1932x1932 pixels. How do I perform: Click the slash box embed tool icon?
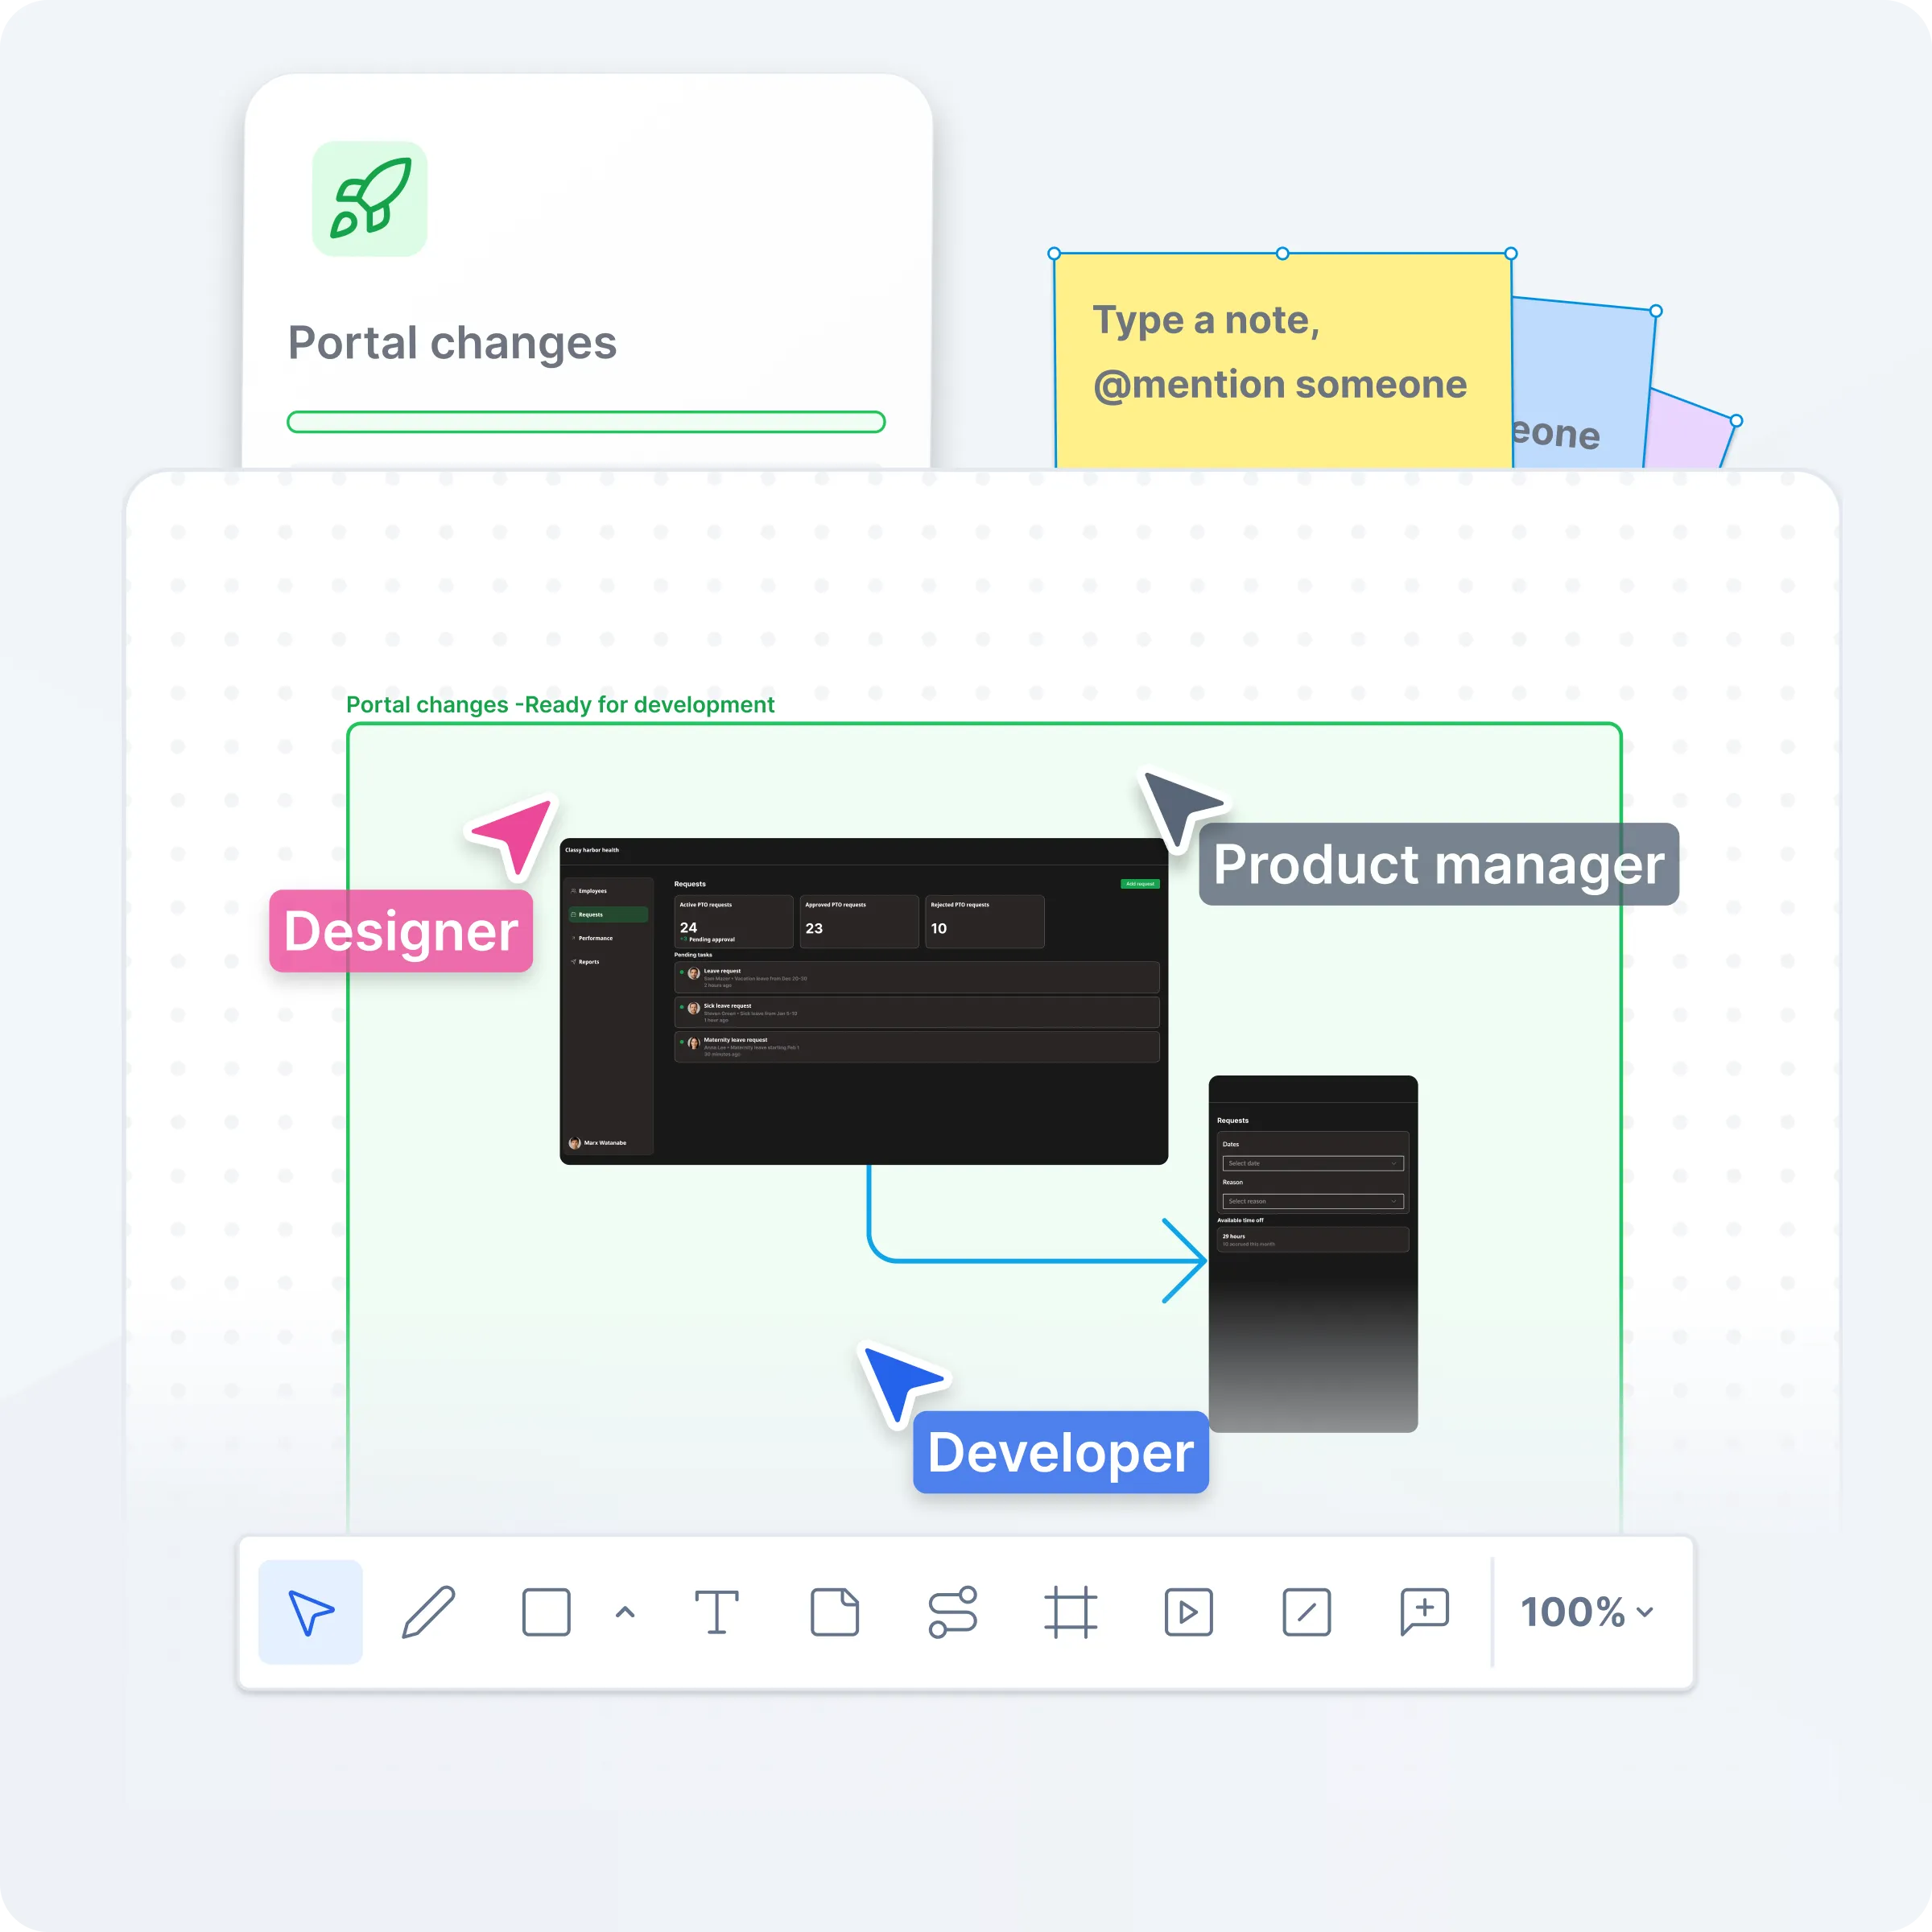click(1306, 1612)
